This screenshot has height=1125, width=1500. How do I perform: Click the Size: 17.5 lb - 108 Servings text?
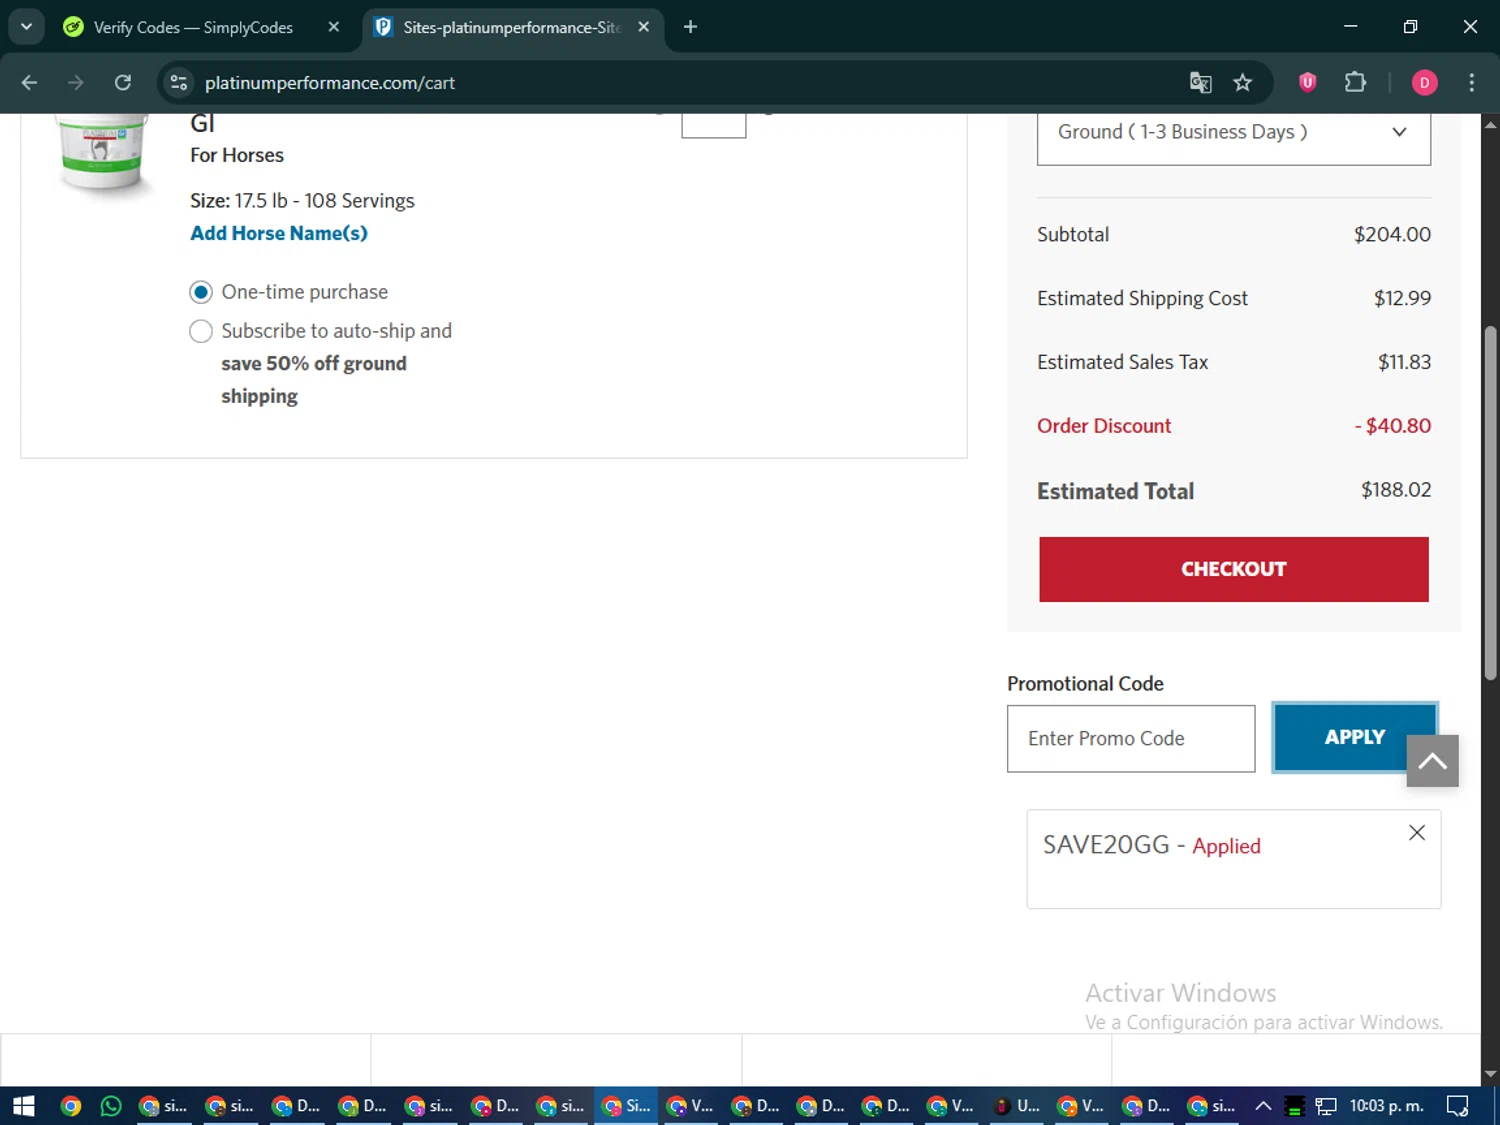click(302, 200)
